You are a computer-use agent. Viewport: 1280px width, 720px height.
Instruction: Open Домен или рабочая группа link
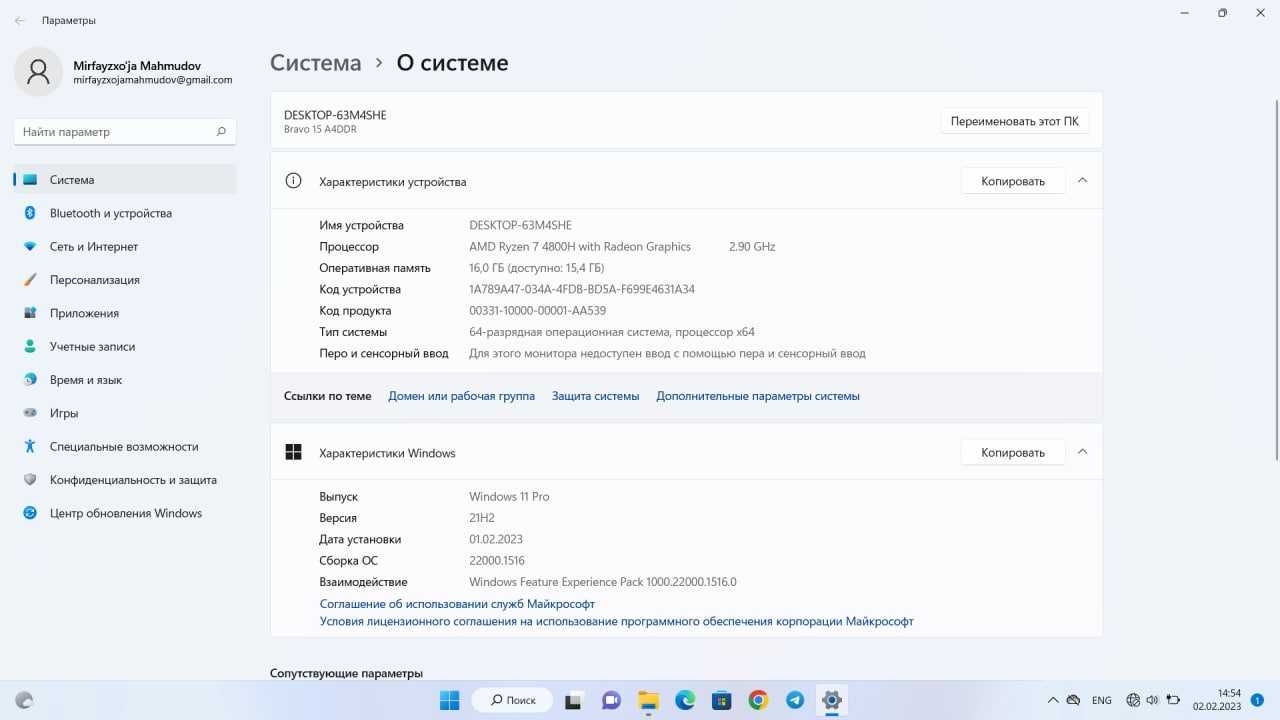click(461, 396)
